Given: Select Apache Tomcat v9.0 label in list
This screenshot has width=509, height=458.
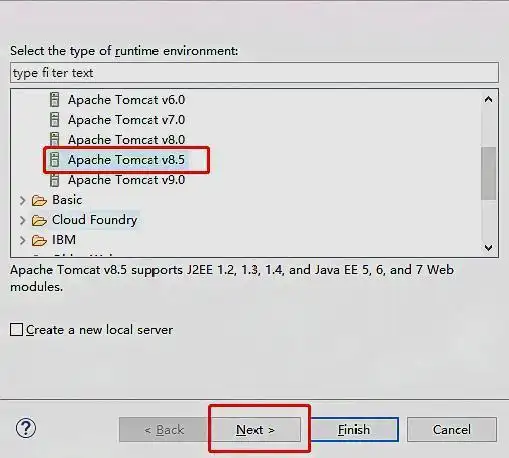Looking at the screenshot, I should [x=126, y=180].
